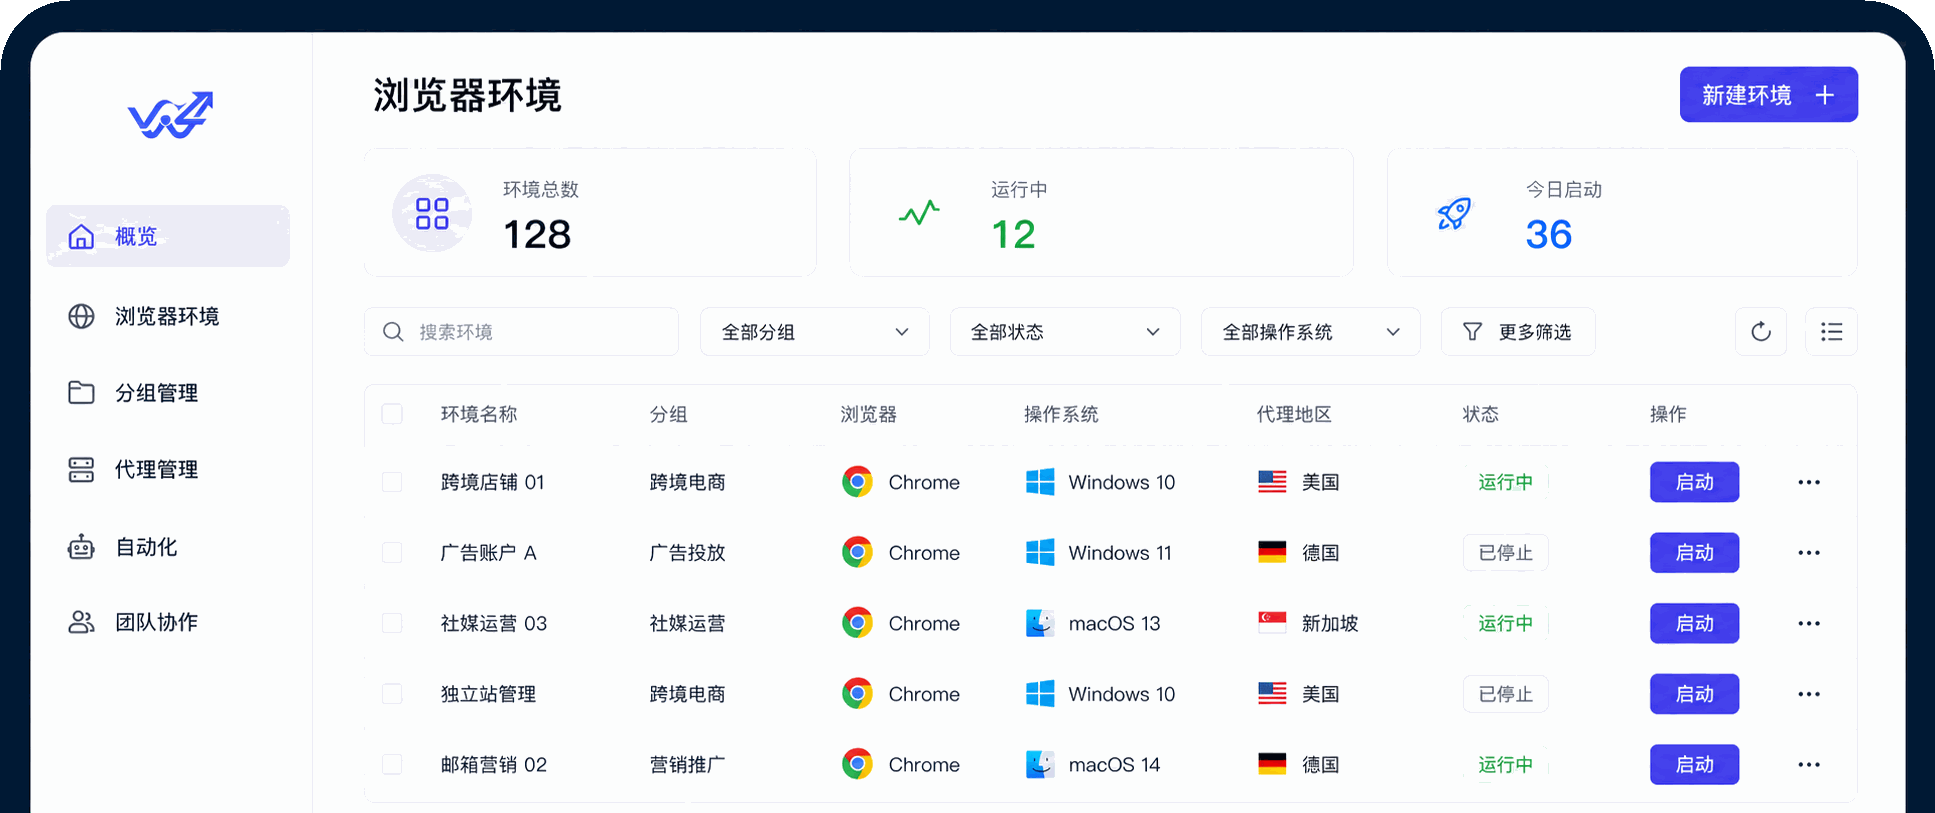Click 启动 for 独立站管理
This screenshot has height=813, width=1935.
click(x=1694, y=694)
